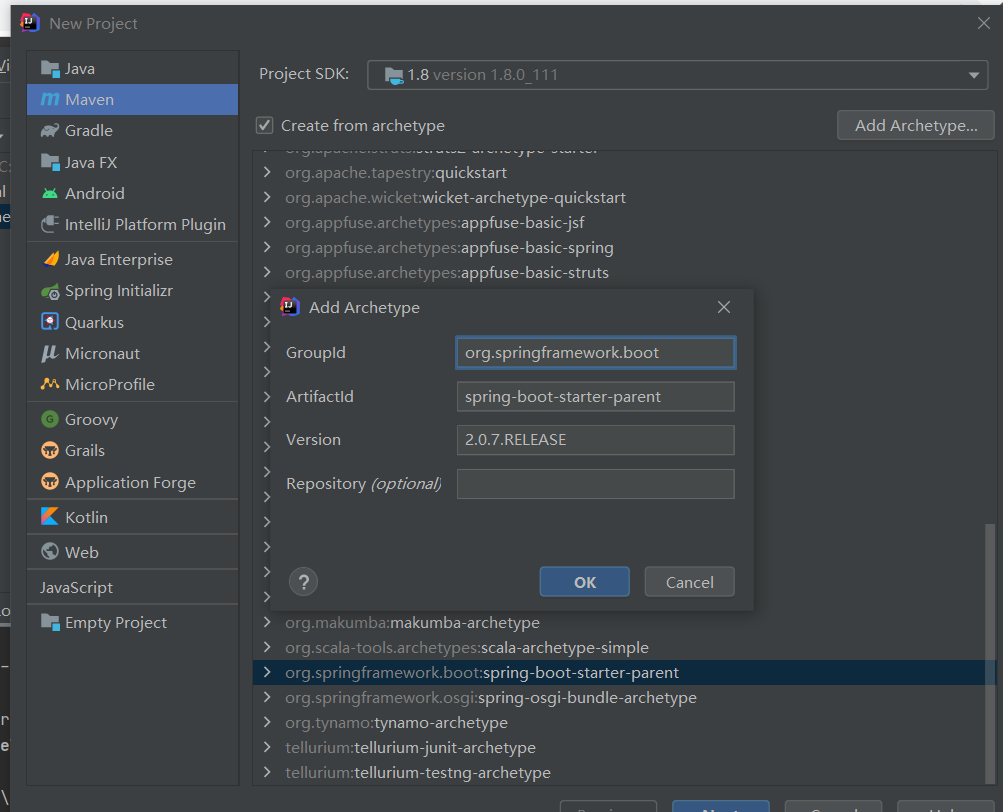Screen dimensions: 1003x812
Task: Expand appfuse-basic-spring archetype node
Action: point(267,248)
